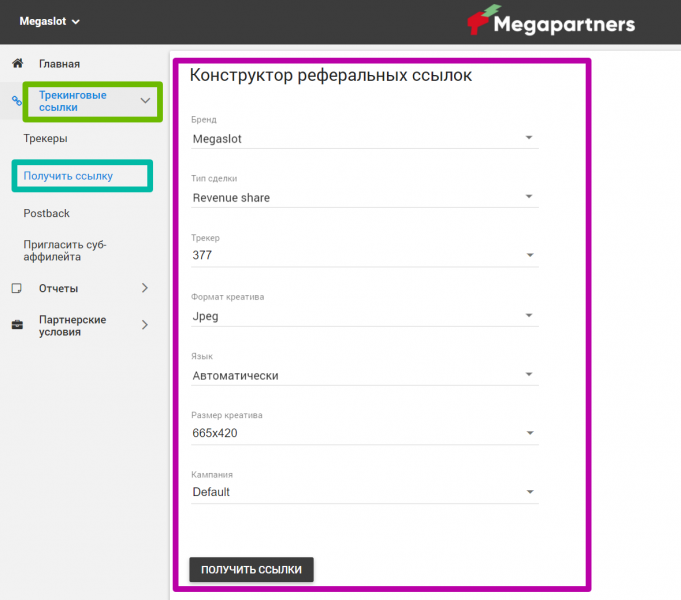
Task: Open the Трекер dropdown showing 377
Action: [x=364, y=255]
